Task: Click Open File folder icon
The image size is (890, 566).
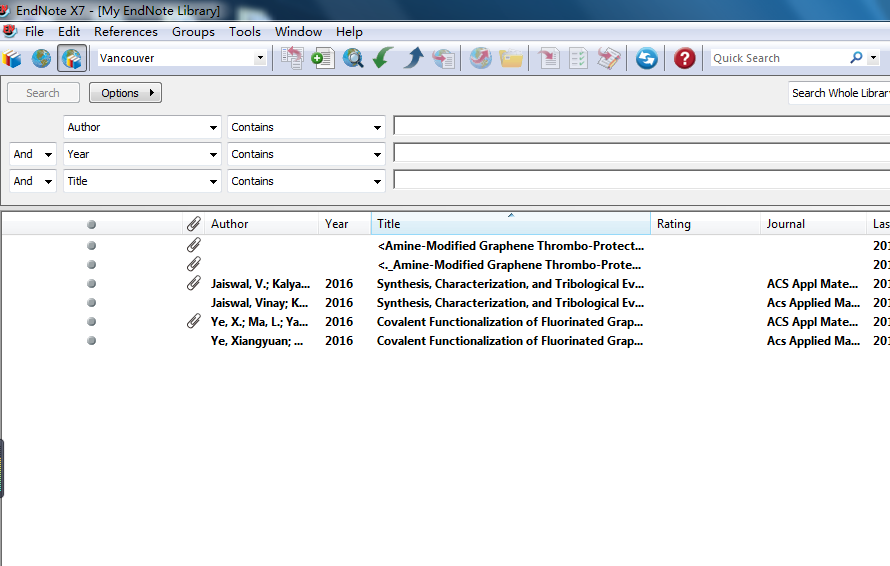Action: pyautogui.click(x=511, y=58)
